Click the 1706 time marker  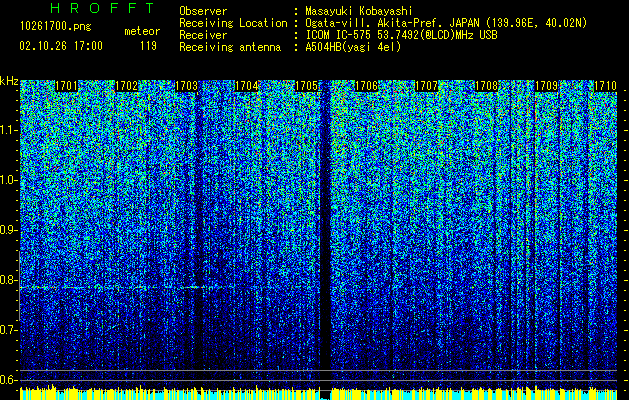(x=366, y=86)
